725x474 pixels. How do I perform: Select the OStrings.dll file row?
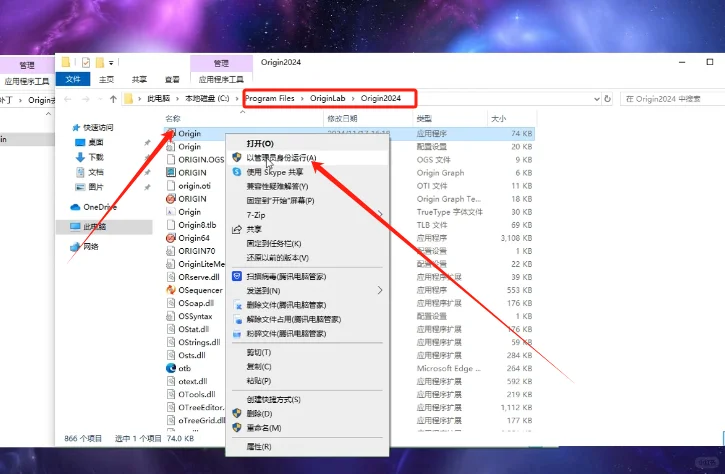click(350, 342)
